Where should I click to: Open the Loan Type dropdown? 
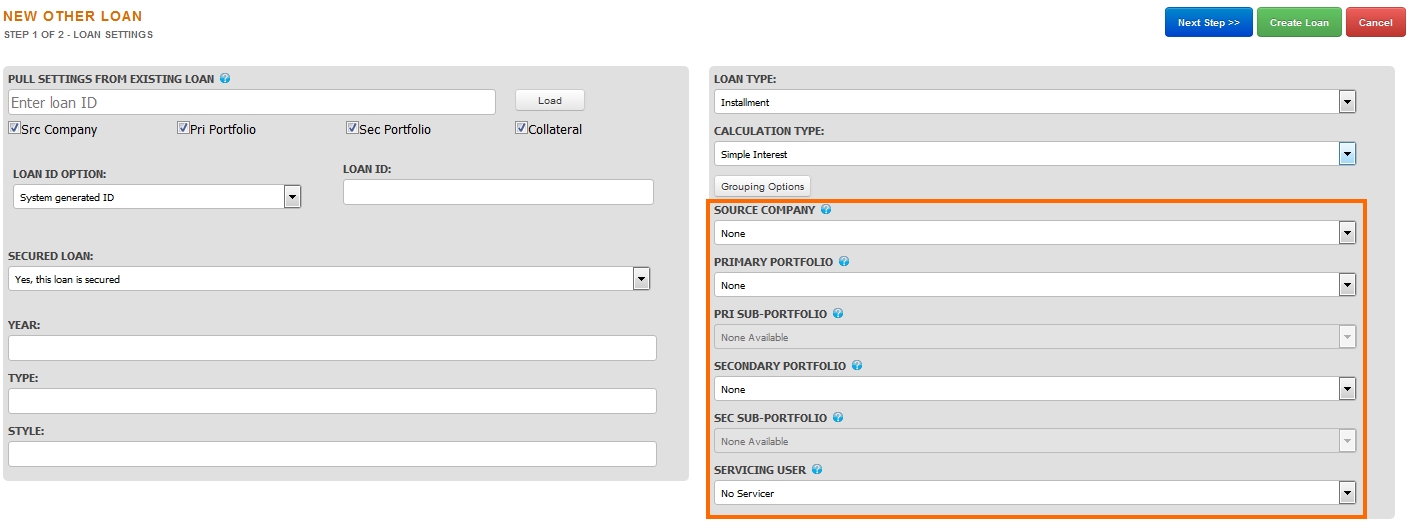pyautogui.click(x=1035, y=102)
